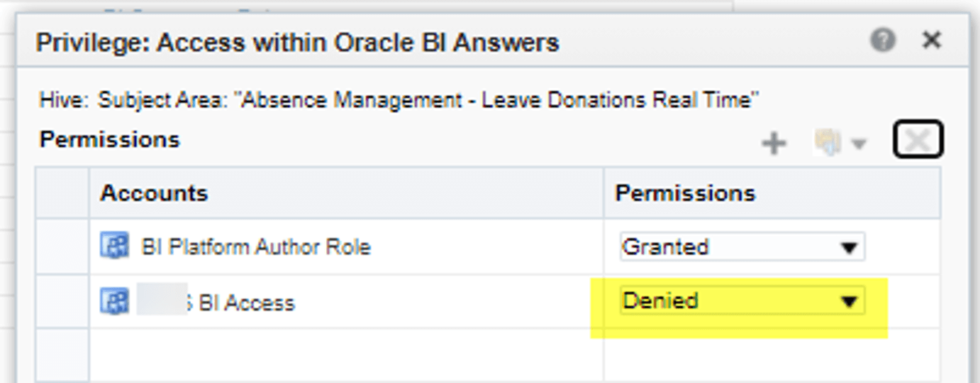The height and width of the screenshot is (383, 980).
Task: Expand the apply permissions dropdown arrow
Action: point(859,144)
